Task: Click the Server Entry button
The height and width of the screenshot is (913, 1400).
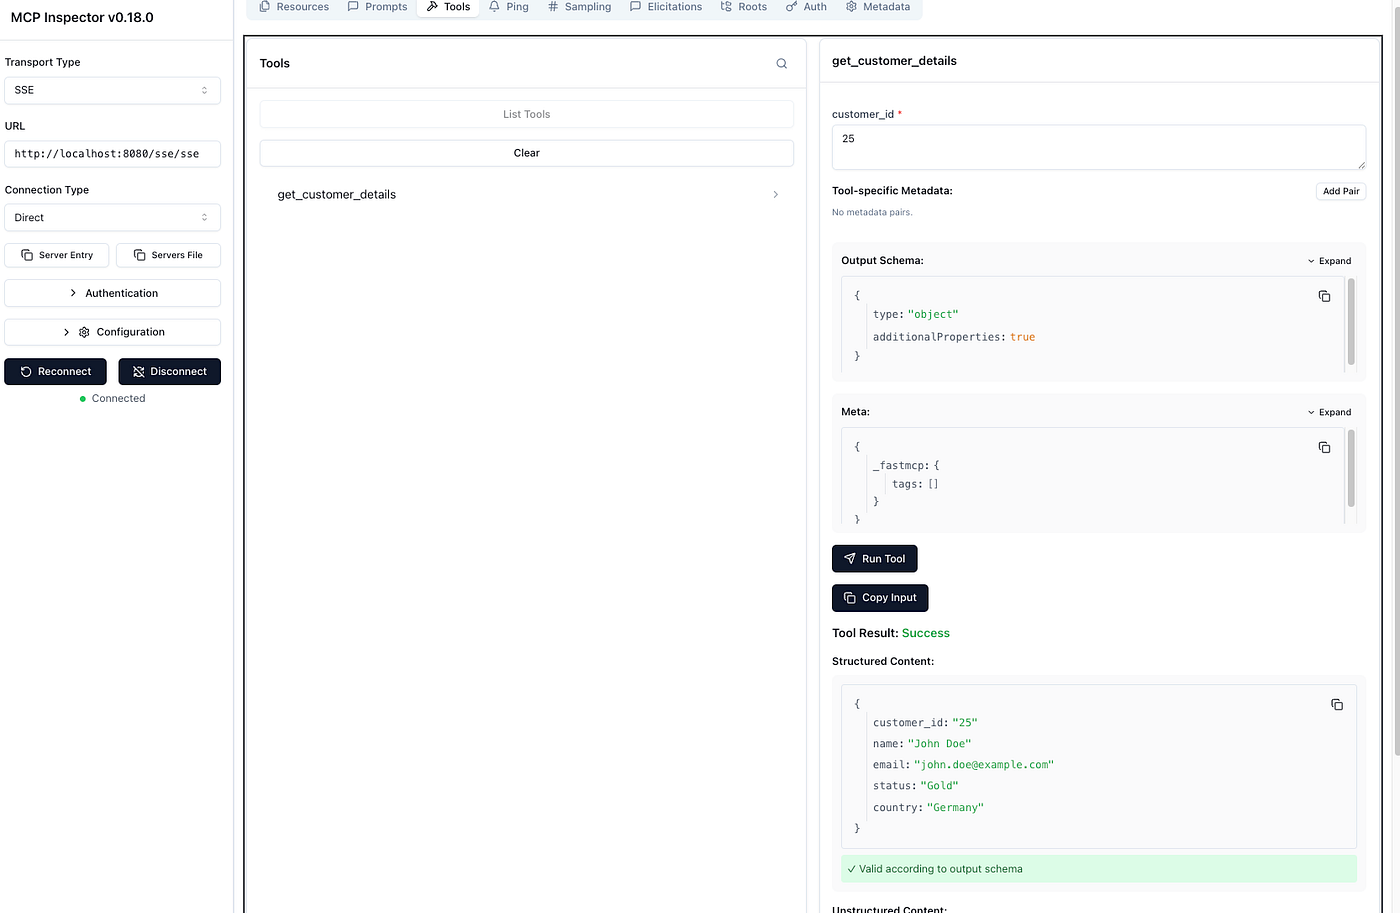Action: [x=57, y=255]
